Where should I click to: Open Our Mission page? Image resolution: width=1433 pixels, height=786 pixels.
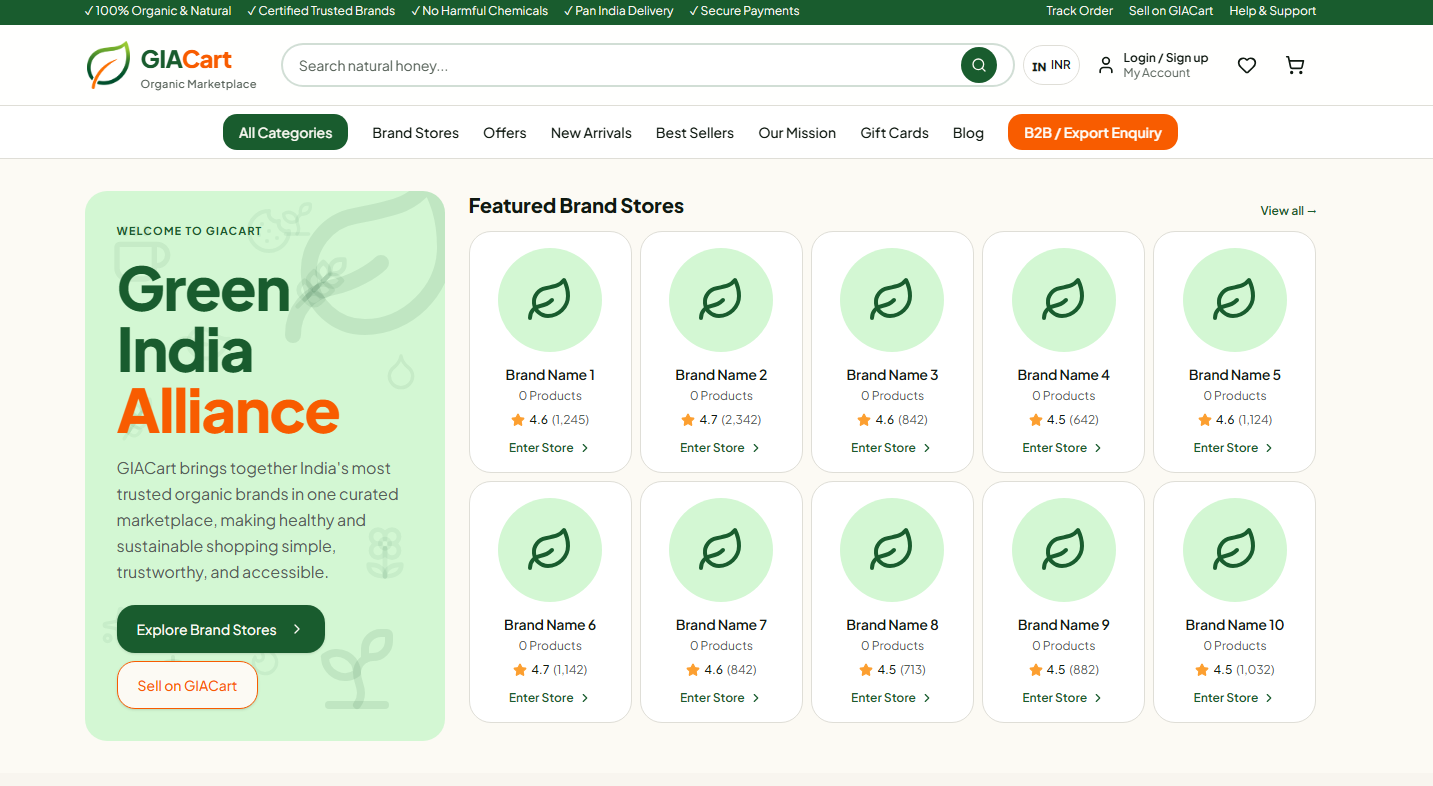[x=797, y=133]
